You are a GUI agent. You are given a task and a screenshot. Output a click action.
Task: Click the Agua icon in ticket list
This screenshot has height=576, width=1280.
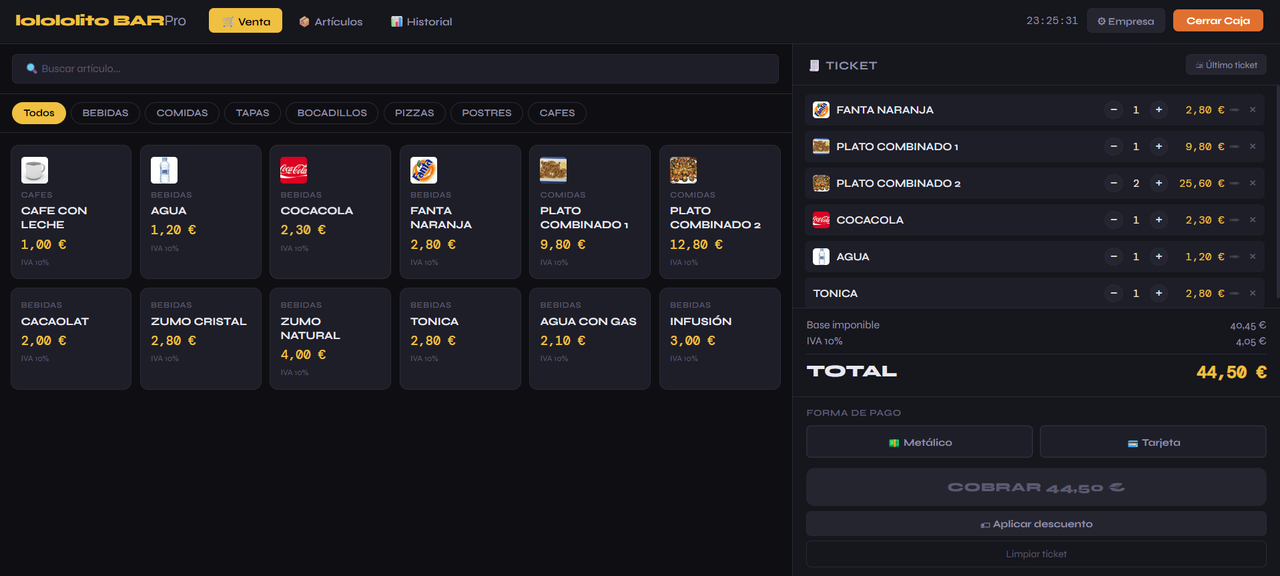[x=821, y=257]
